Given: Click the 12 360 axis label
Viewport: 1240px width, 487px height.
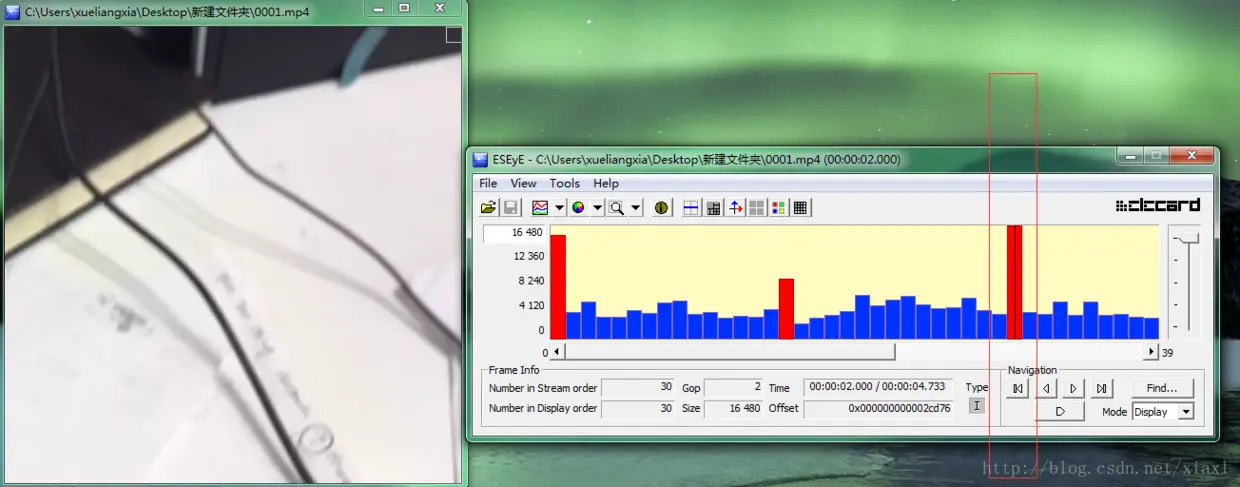Looking at the screenshot, I should coord(527,257).
